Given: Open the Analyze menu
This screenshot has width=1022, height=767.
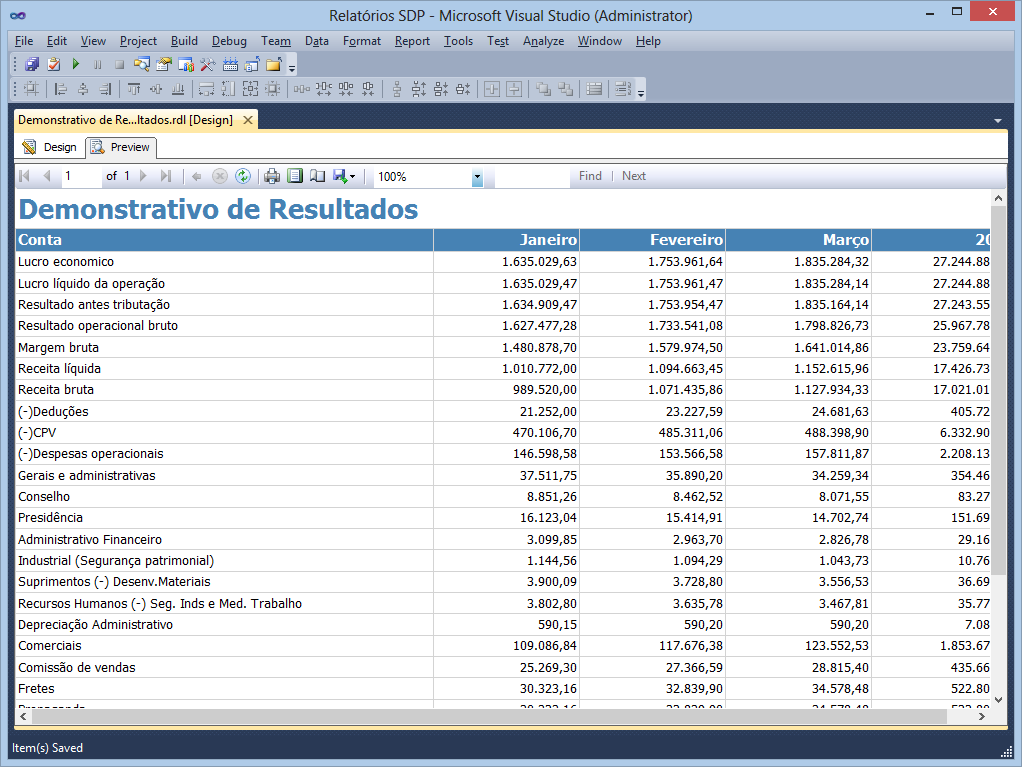Looking at the screenshot, I should pos(544,41).
